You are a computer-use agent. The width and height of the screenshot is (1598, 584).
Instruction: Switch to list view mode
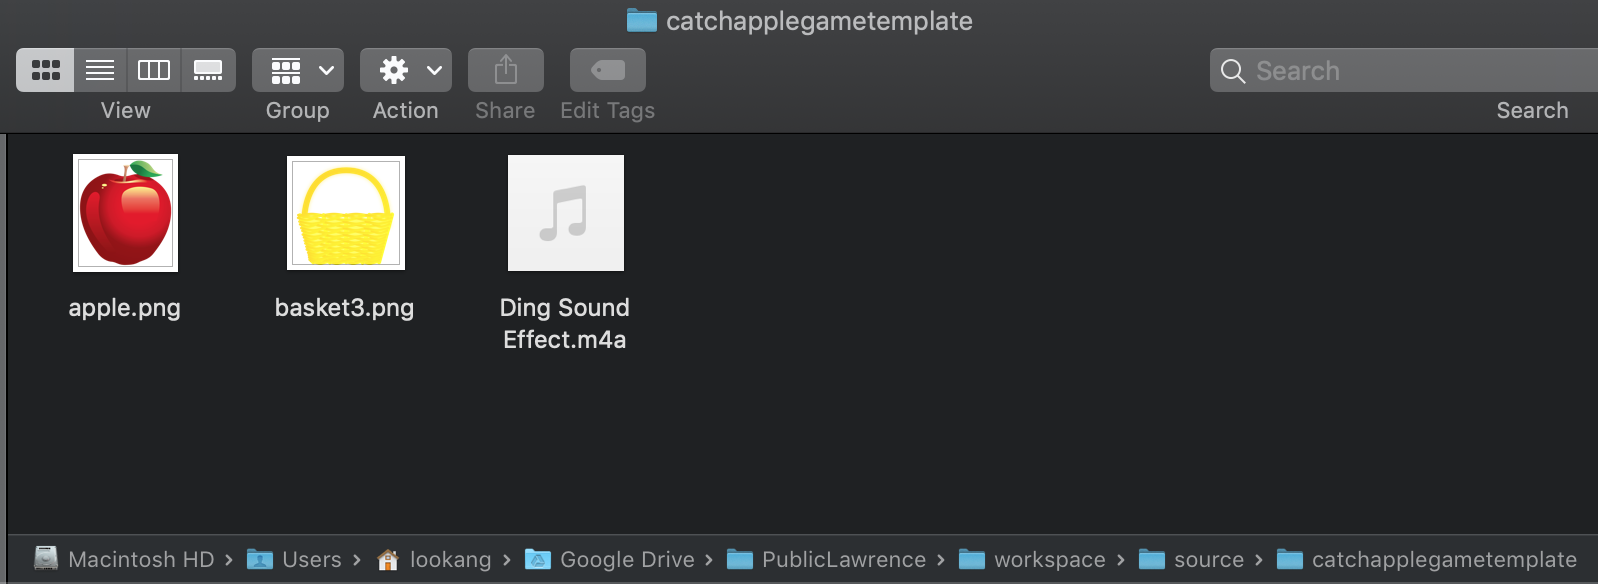[x=100, y=70]
